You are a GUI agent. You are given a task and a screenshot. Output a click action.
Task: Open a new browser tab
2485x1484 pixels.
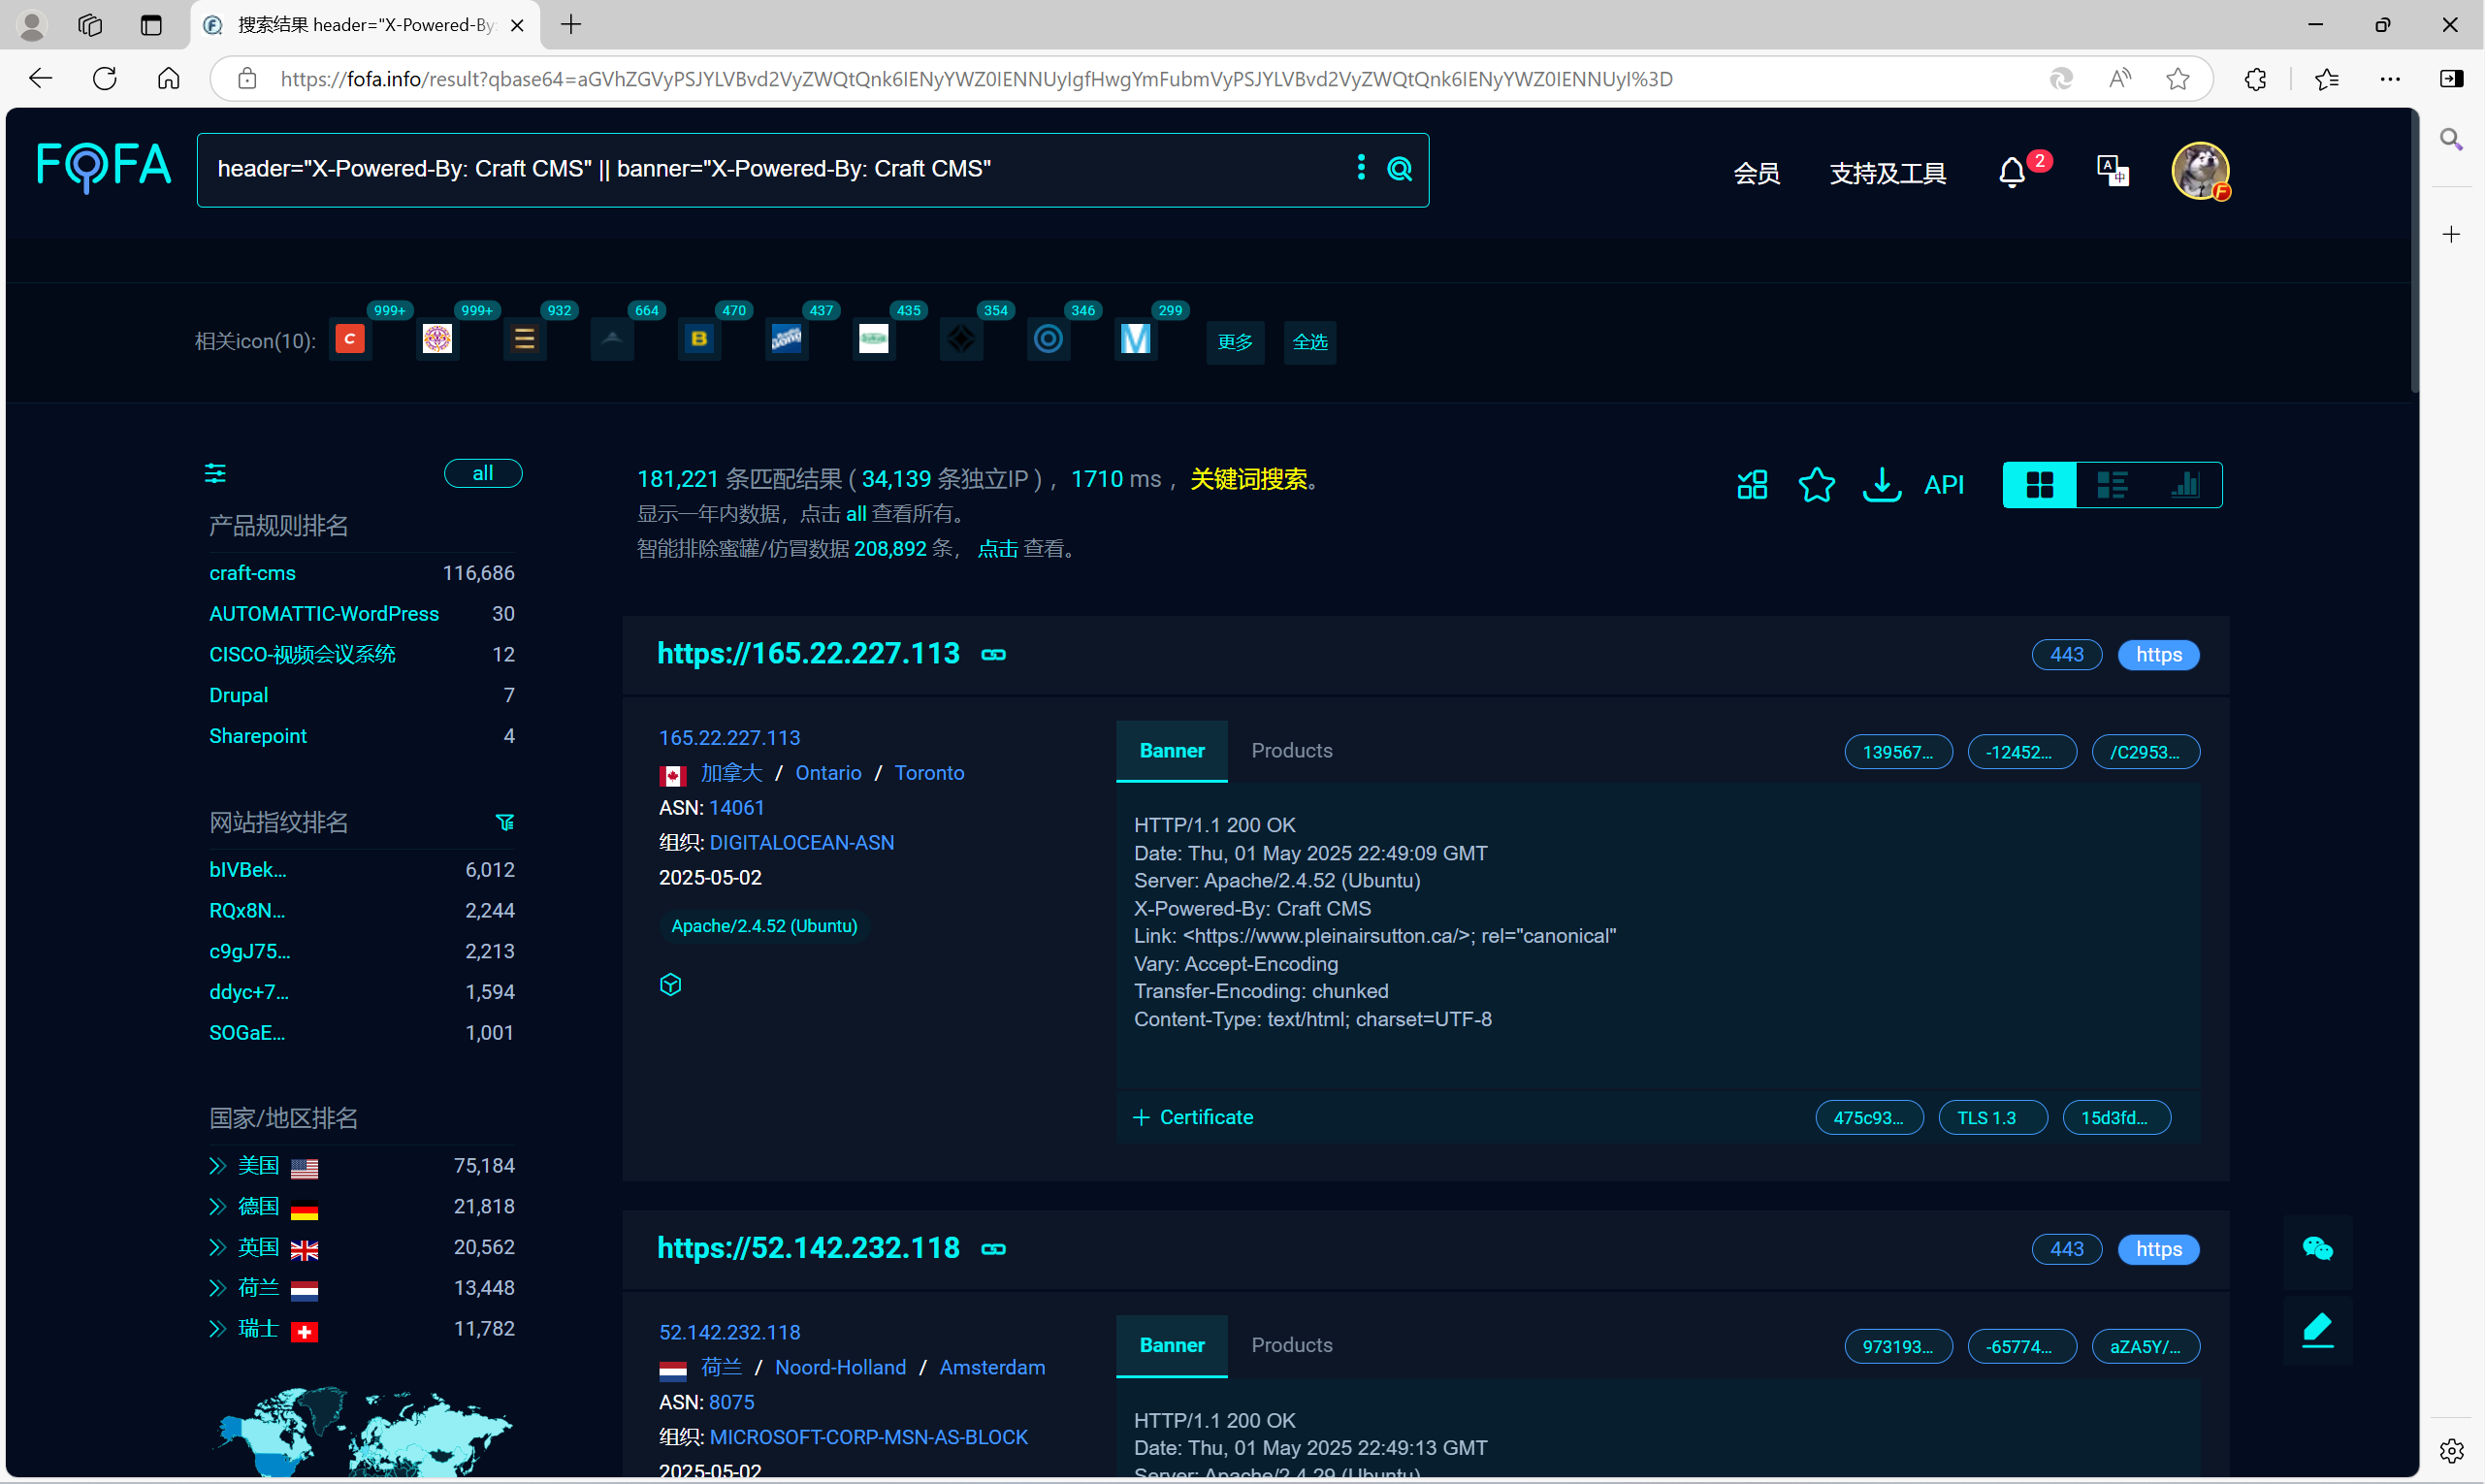571,25
